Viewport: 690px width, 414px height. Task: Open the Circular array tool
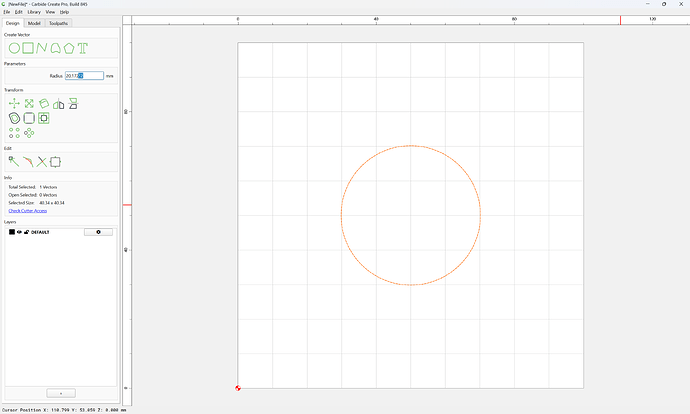click(x=29, y=133)
